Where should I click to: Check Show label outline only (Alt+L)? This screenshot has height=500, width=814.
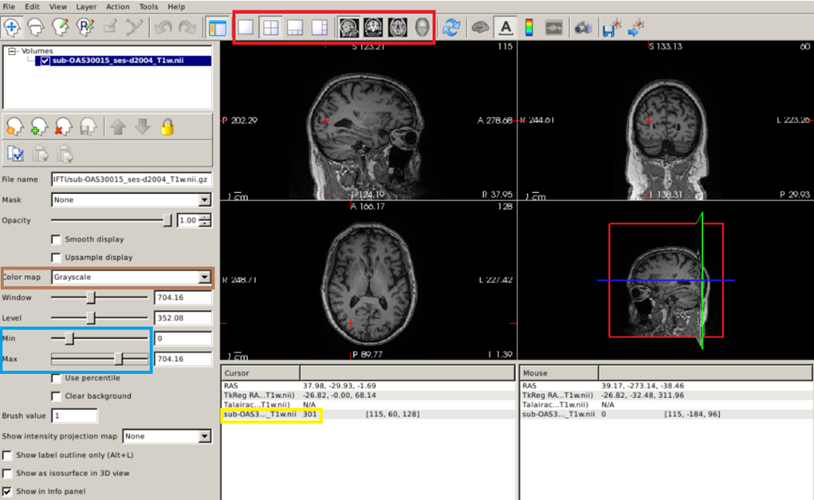pos(7,455)
